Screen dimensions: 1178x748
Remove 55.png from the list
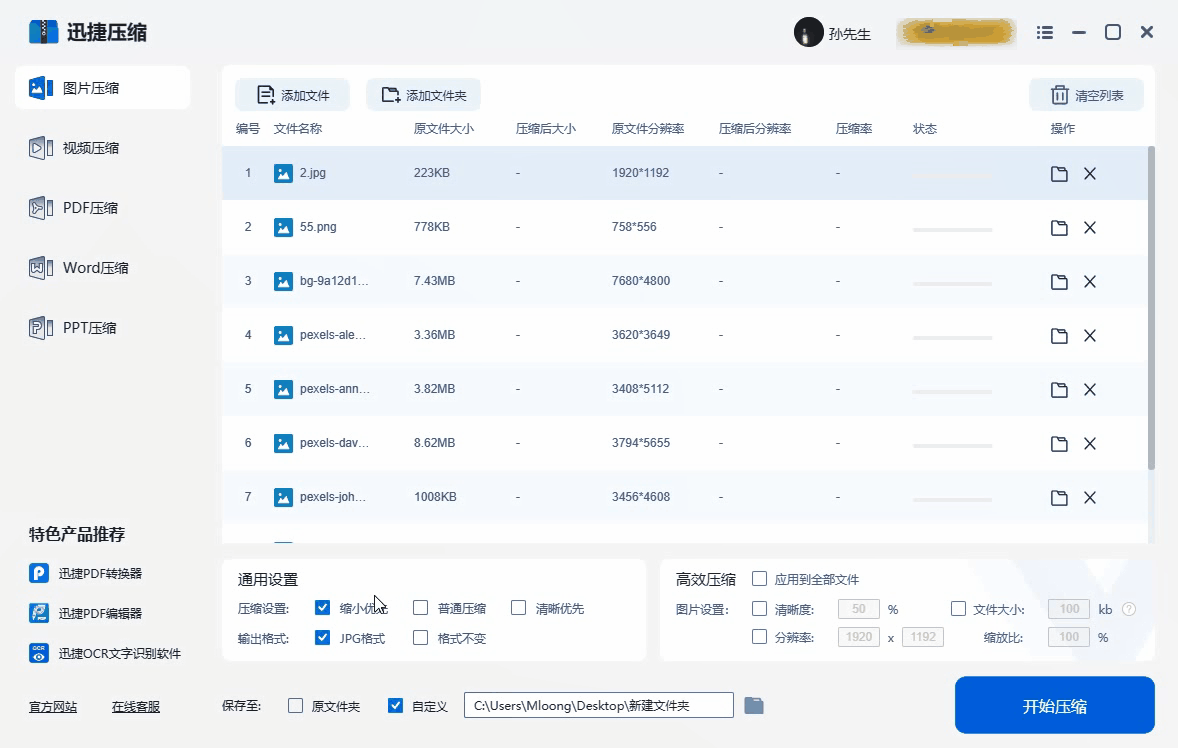(1090, 228)
